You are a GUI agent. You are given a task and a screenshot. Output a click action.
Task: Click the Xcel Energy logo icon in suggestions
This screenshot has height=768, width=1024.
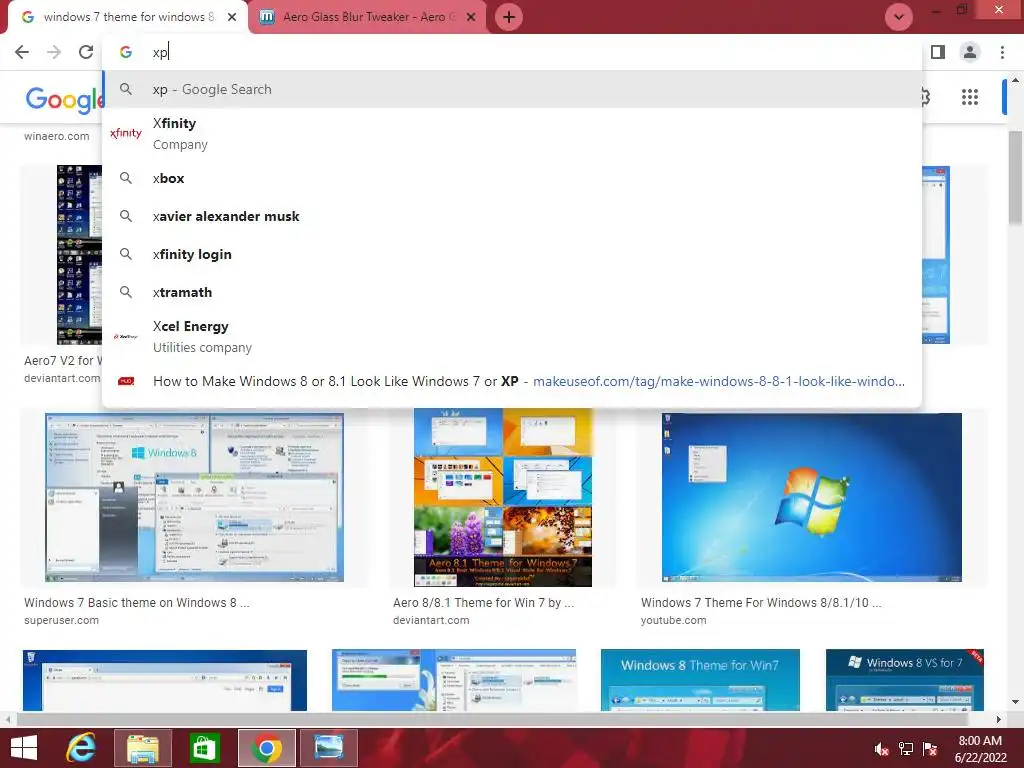point(126,336)
